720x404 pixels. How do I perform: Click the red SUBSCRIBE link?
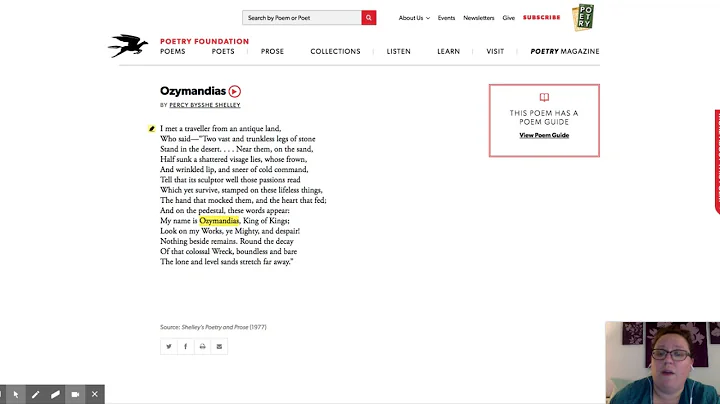(542, 17)
